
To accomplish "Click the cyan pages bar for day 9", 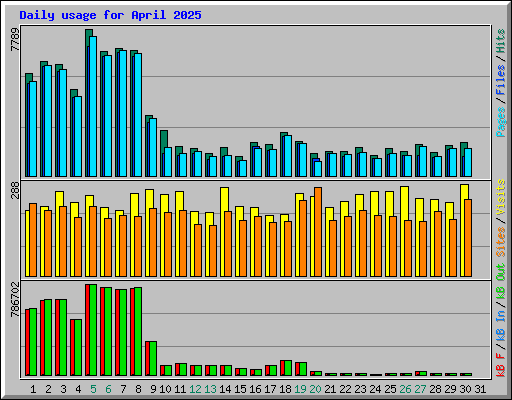I will [153, 147].
